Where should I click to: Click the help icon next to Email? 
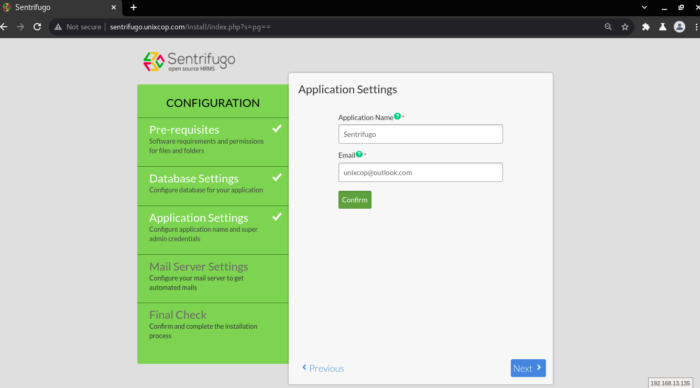coord(359,154)
